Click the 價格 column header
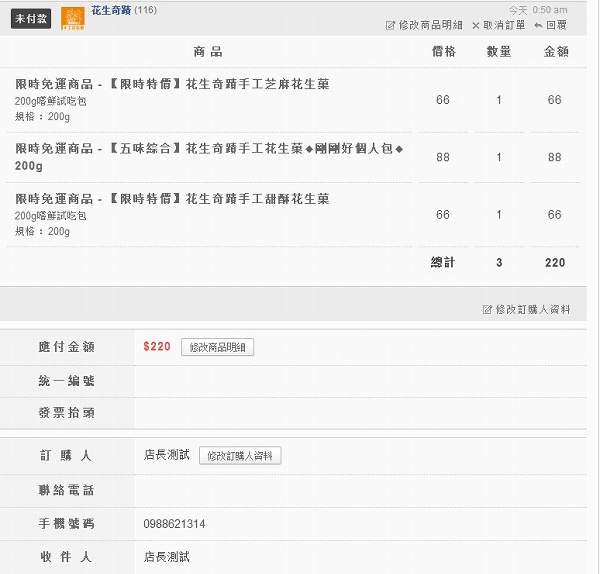The image size is (600, 574). tap(444, 52)
